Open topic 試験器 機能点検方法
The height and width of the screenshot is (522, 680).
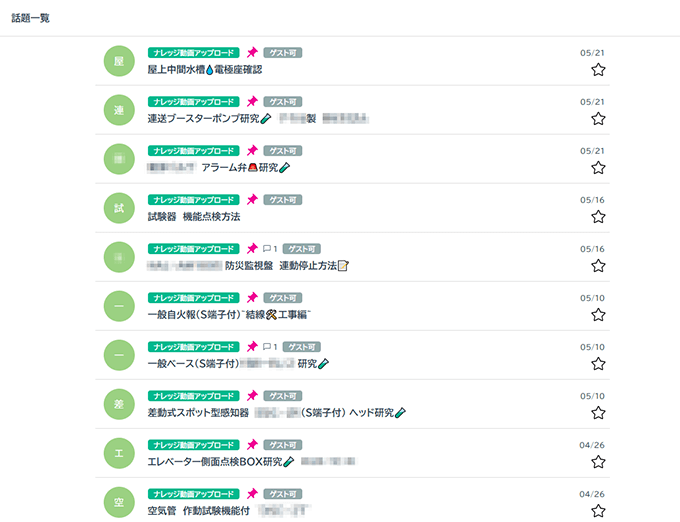(194, 216)
